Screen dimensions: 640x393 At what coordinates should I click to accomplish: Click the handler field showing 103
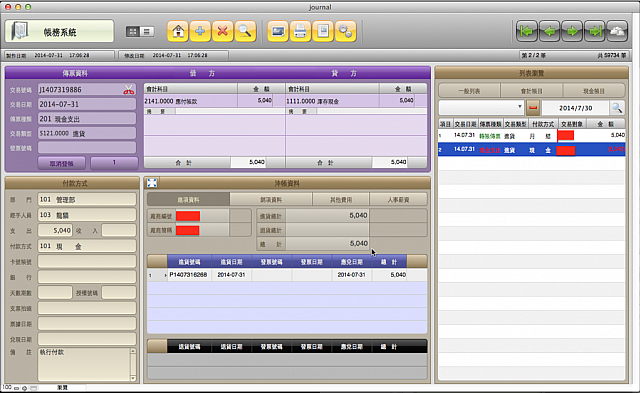[x=87, y=215]
